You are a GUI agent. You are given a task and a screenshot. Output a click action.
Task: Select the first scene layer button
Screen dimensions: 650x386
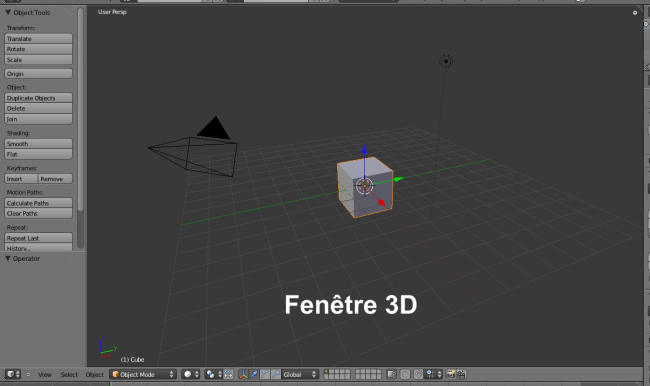coord(327,372)
